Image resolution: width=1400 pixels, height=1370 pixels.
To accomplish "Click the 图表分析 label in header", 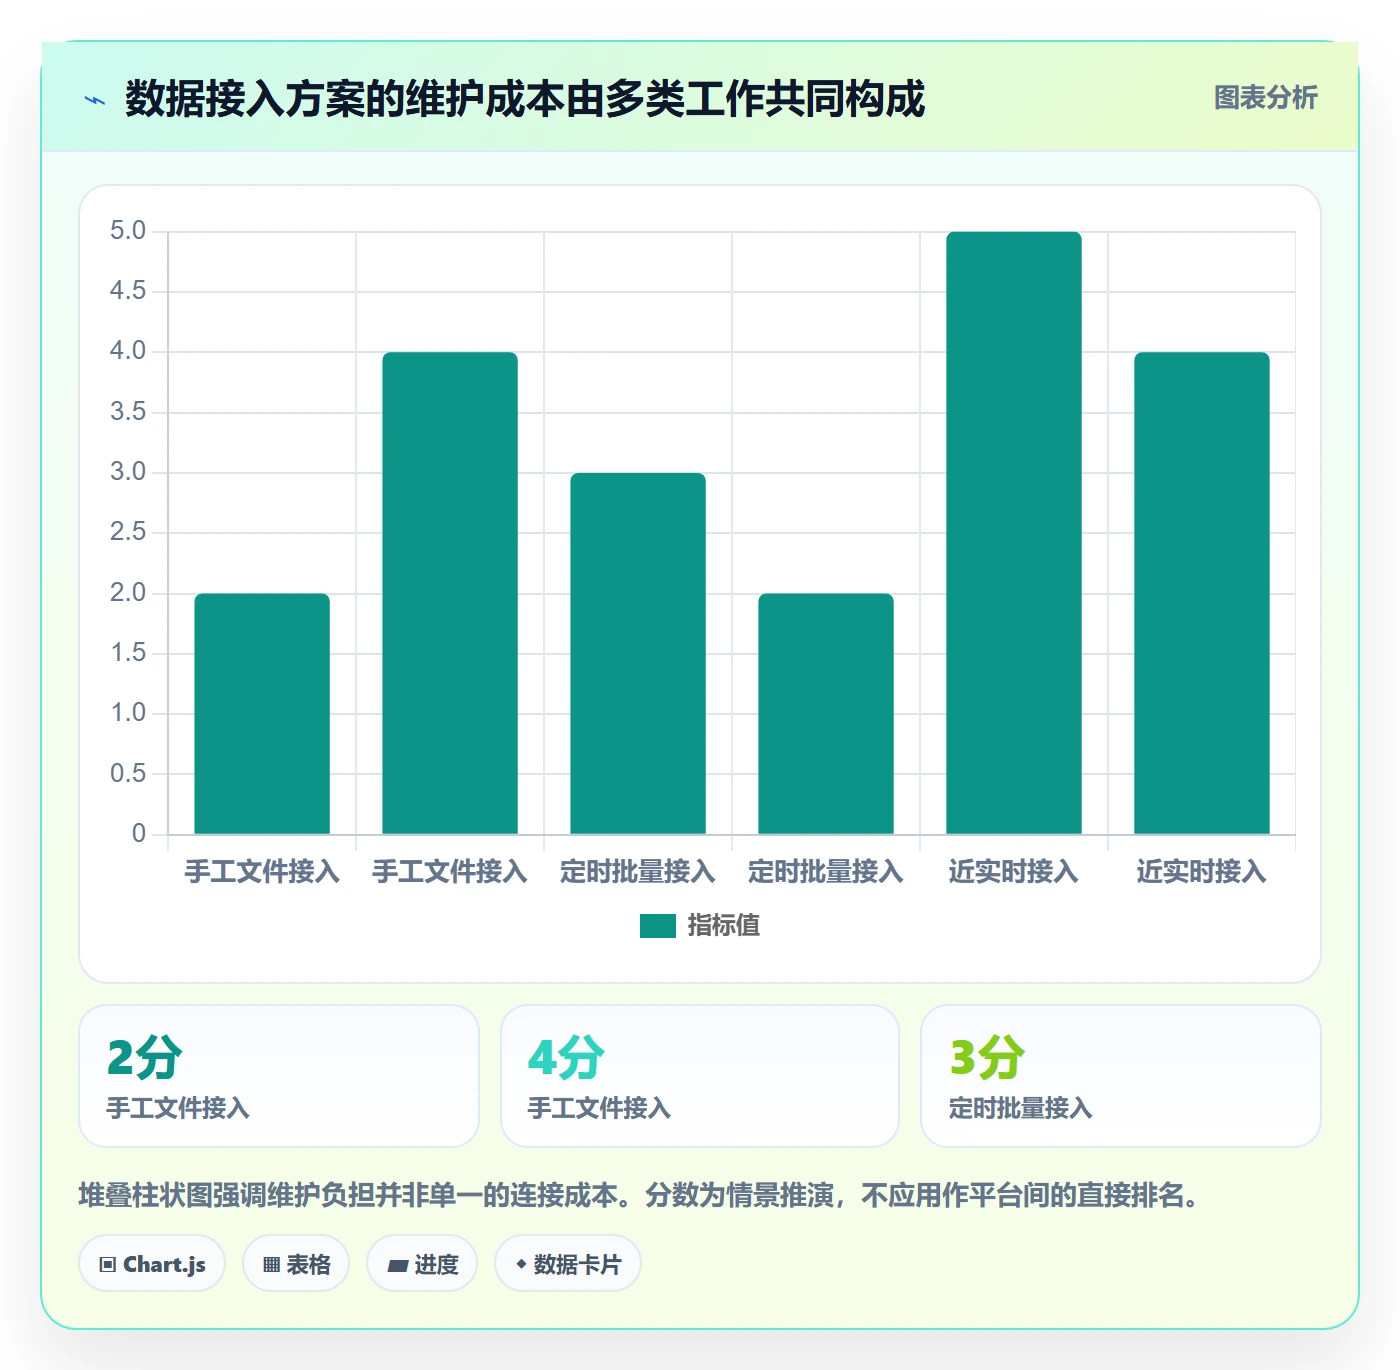I will coord(1265,97).
